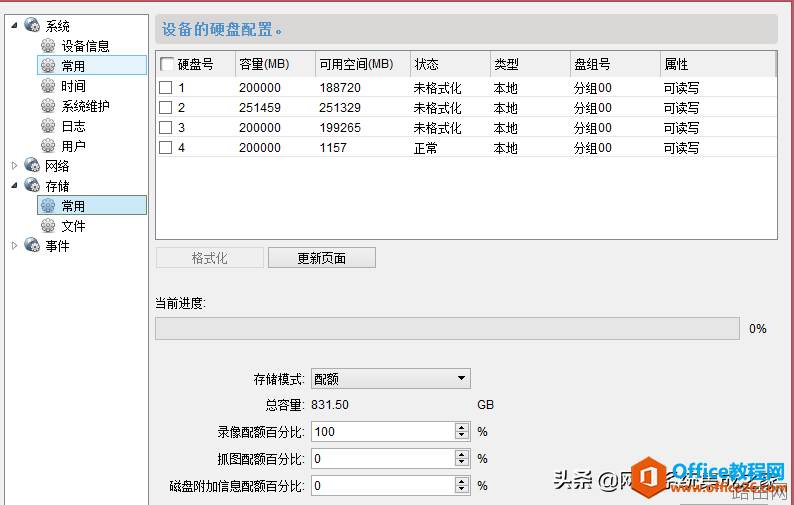Click the 抓图配额百分比 input field

[383, 458]
